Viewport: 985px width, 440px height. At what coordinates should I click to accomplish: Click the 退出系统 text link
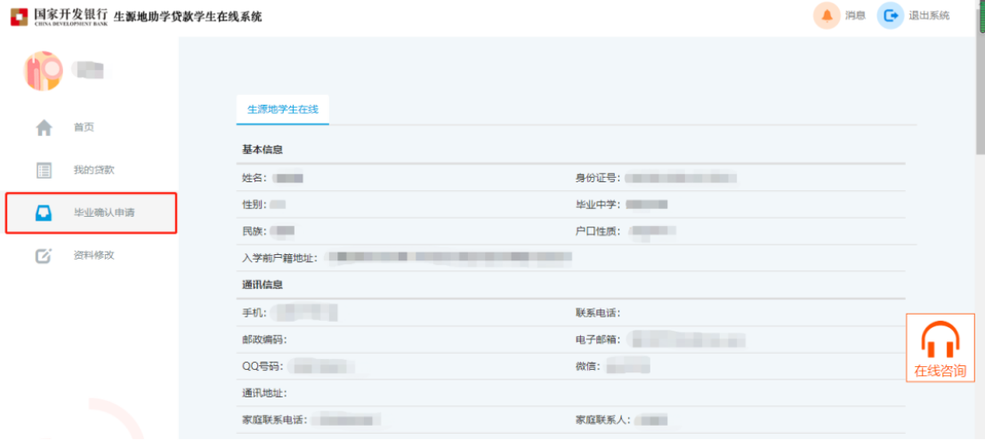click(x=929, y=16)
